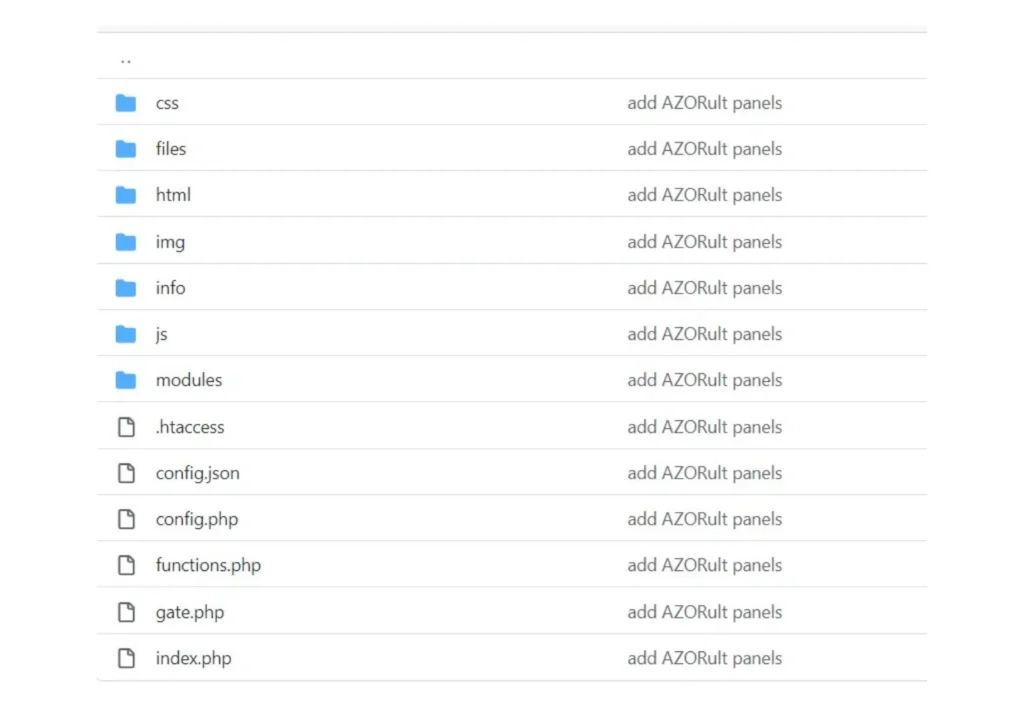Open the index.php file name

(x=193, y=658)
